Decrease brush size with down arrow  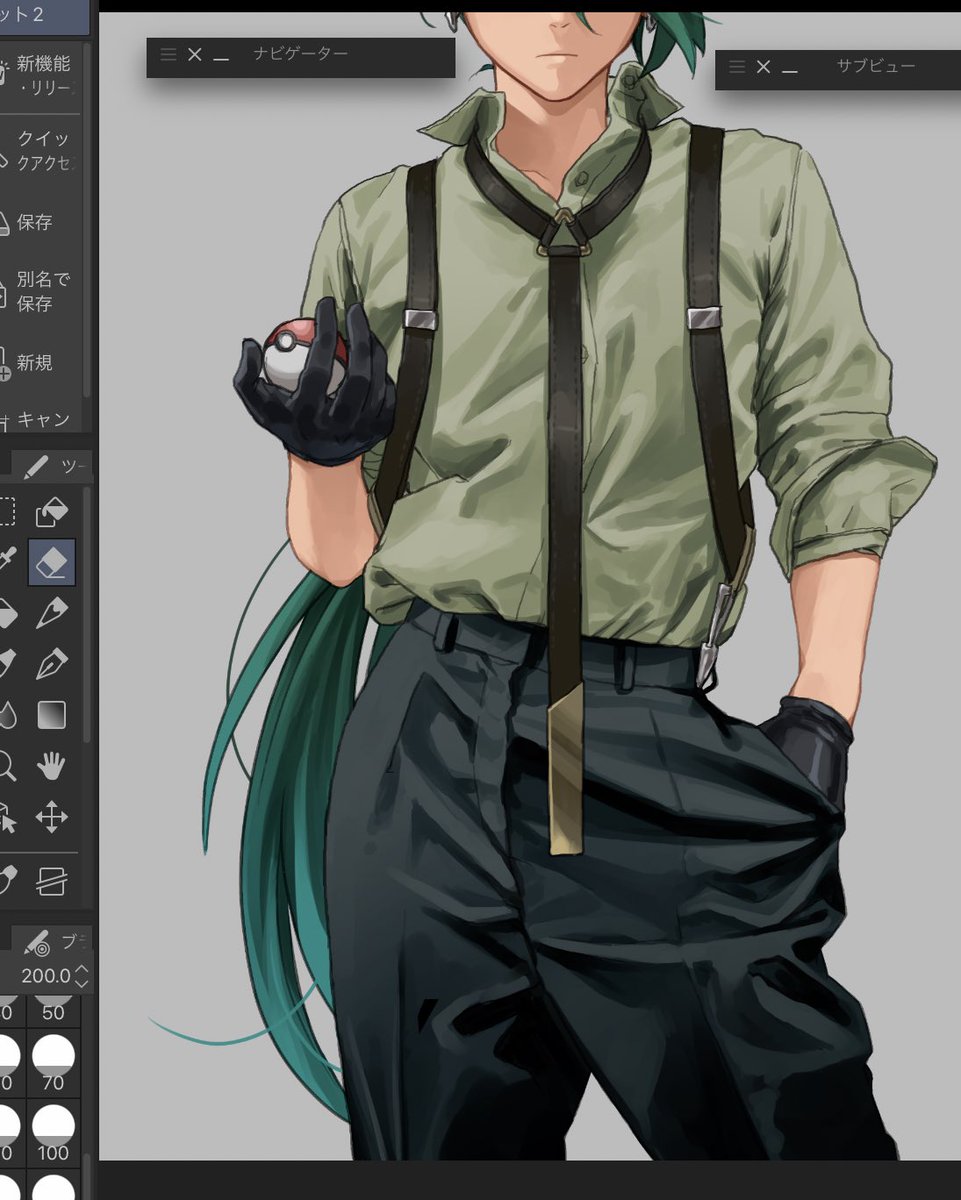(x=82, y=983)
